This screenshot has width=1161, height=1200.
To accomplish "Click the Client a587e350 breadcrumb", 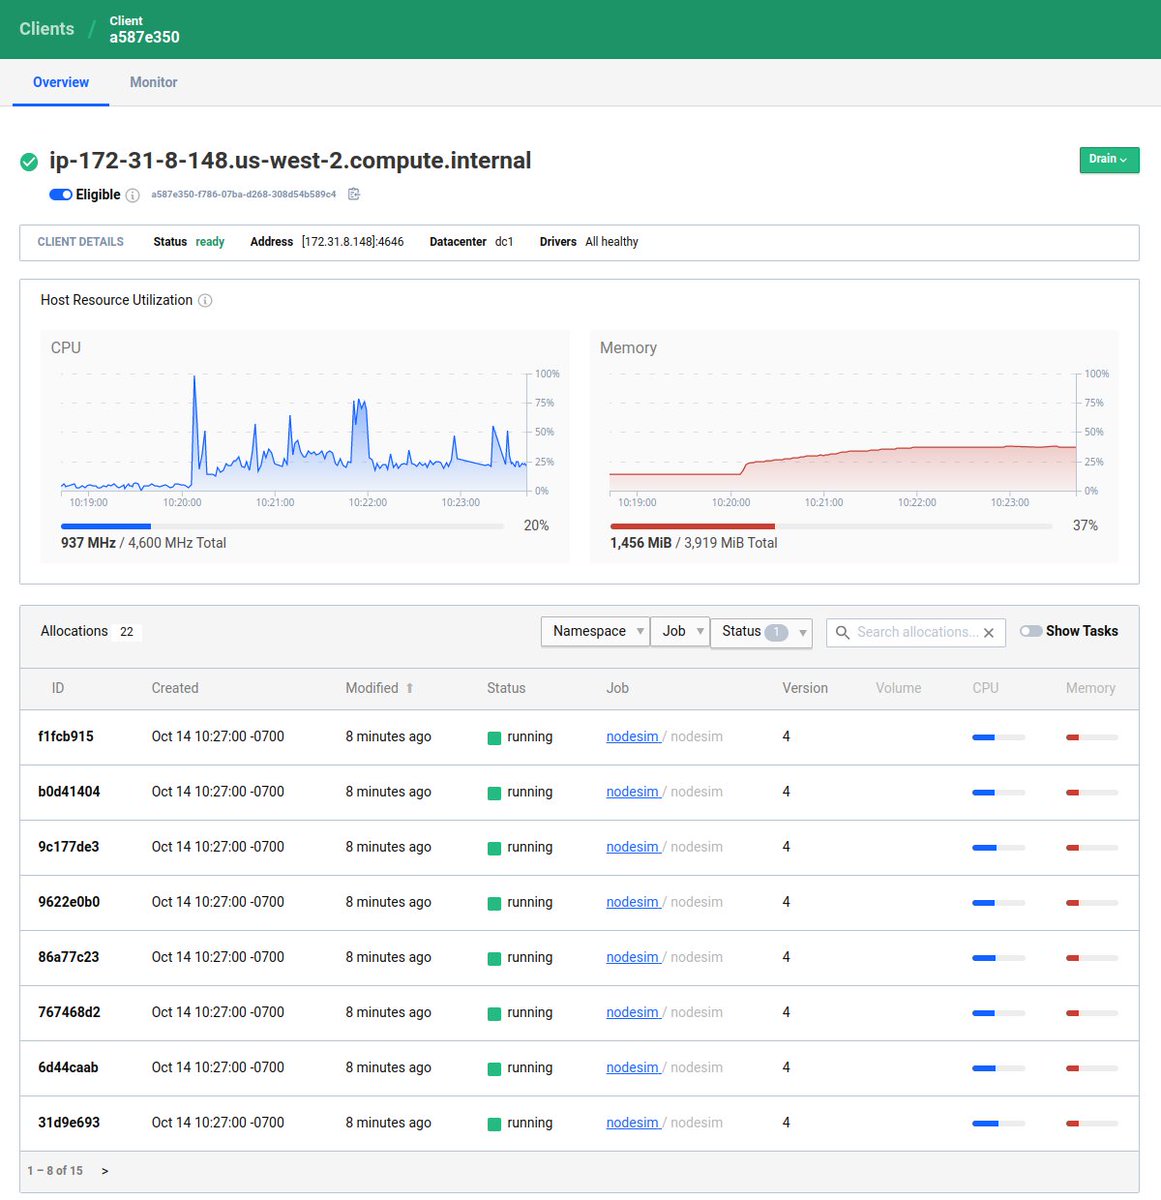I will (145, 29).
